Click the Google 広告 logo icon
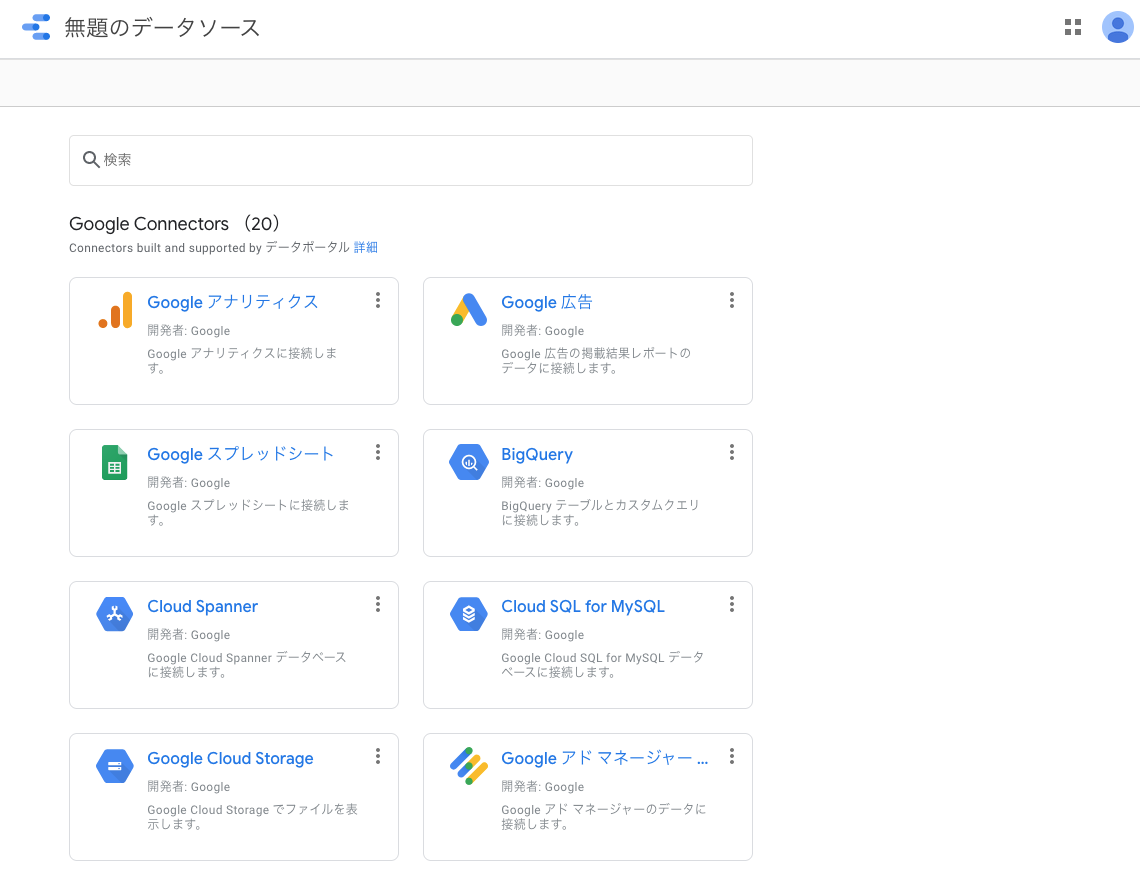Viewport: 1140px width, 879px height. coord(469,310)
